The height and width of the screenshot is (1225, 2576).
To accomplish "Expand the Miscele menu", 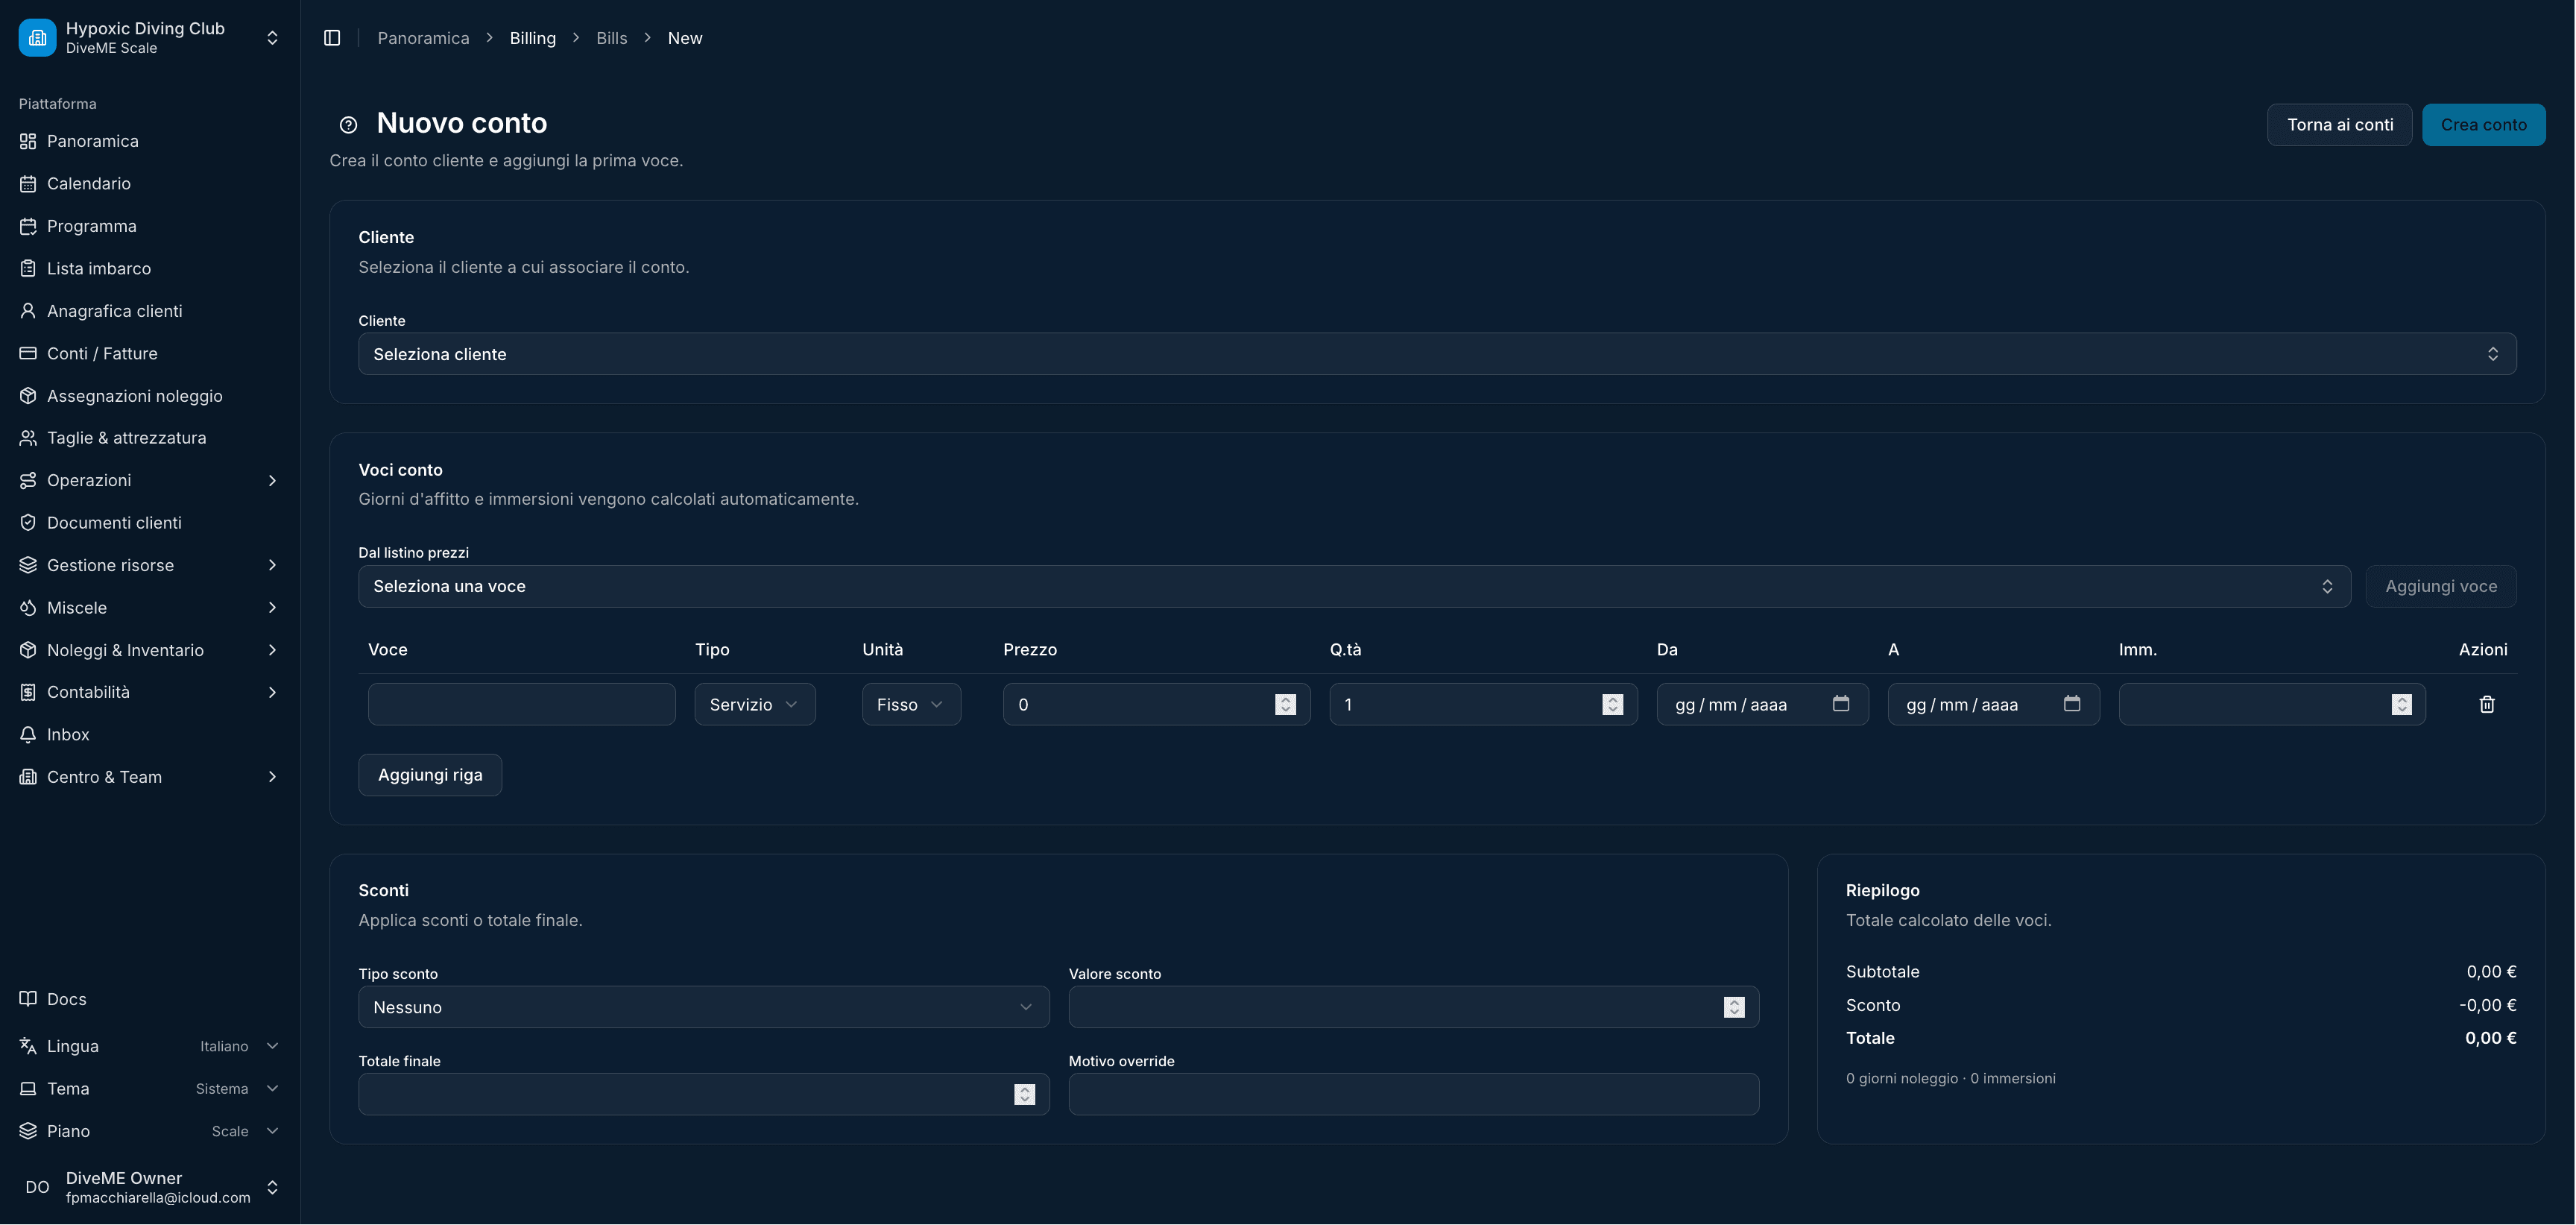I will pos(150,608).
